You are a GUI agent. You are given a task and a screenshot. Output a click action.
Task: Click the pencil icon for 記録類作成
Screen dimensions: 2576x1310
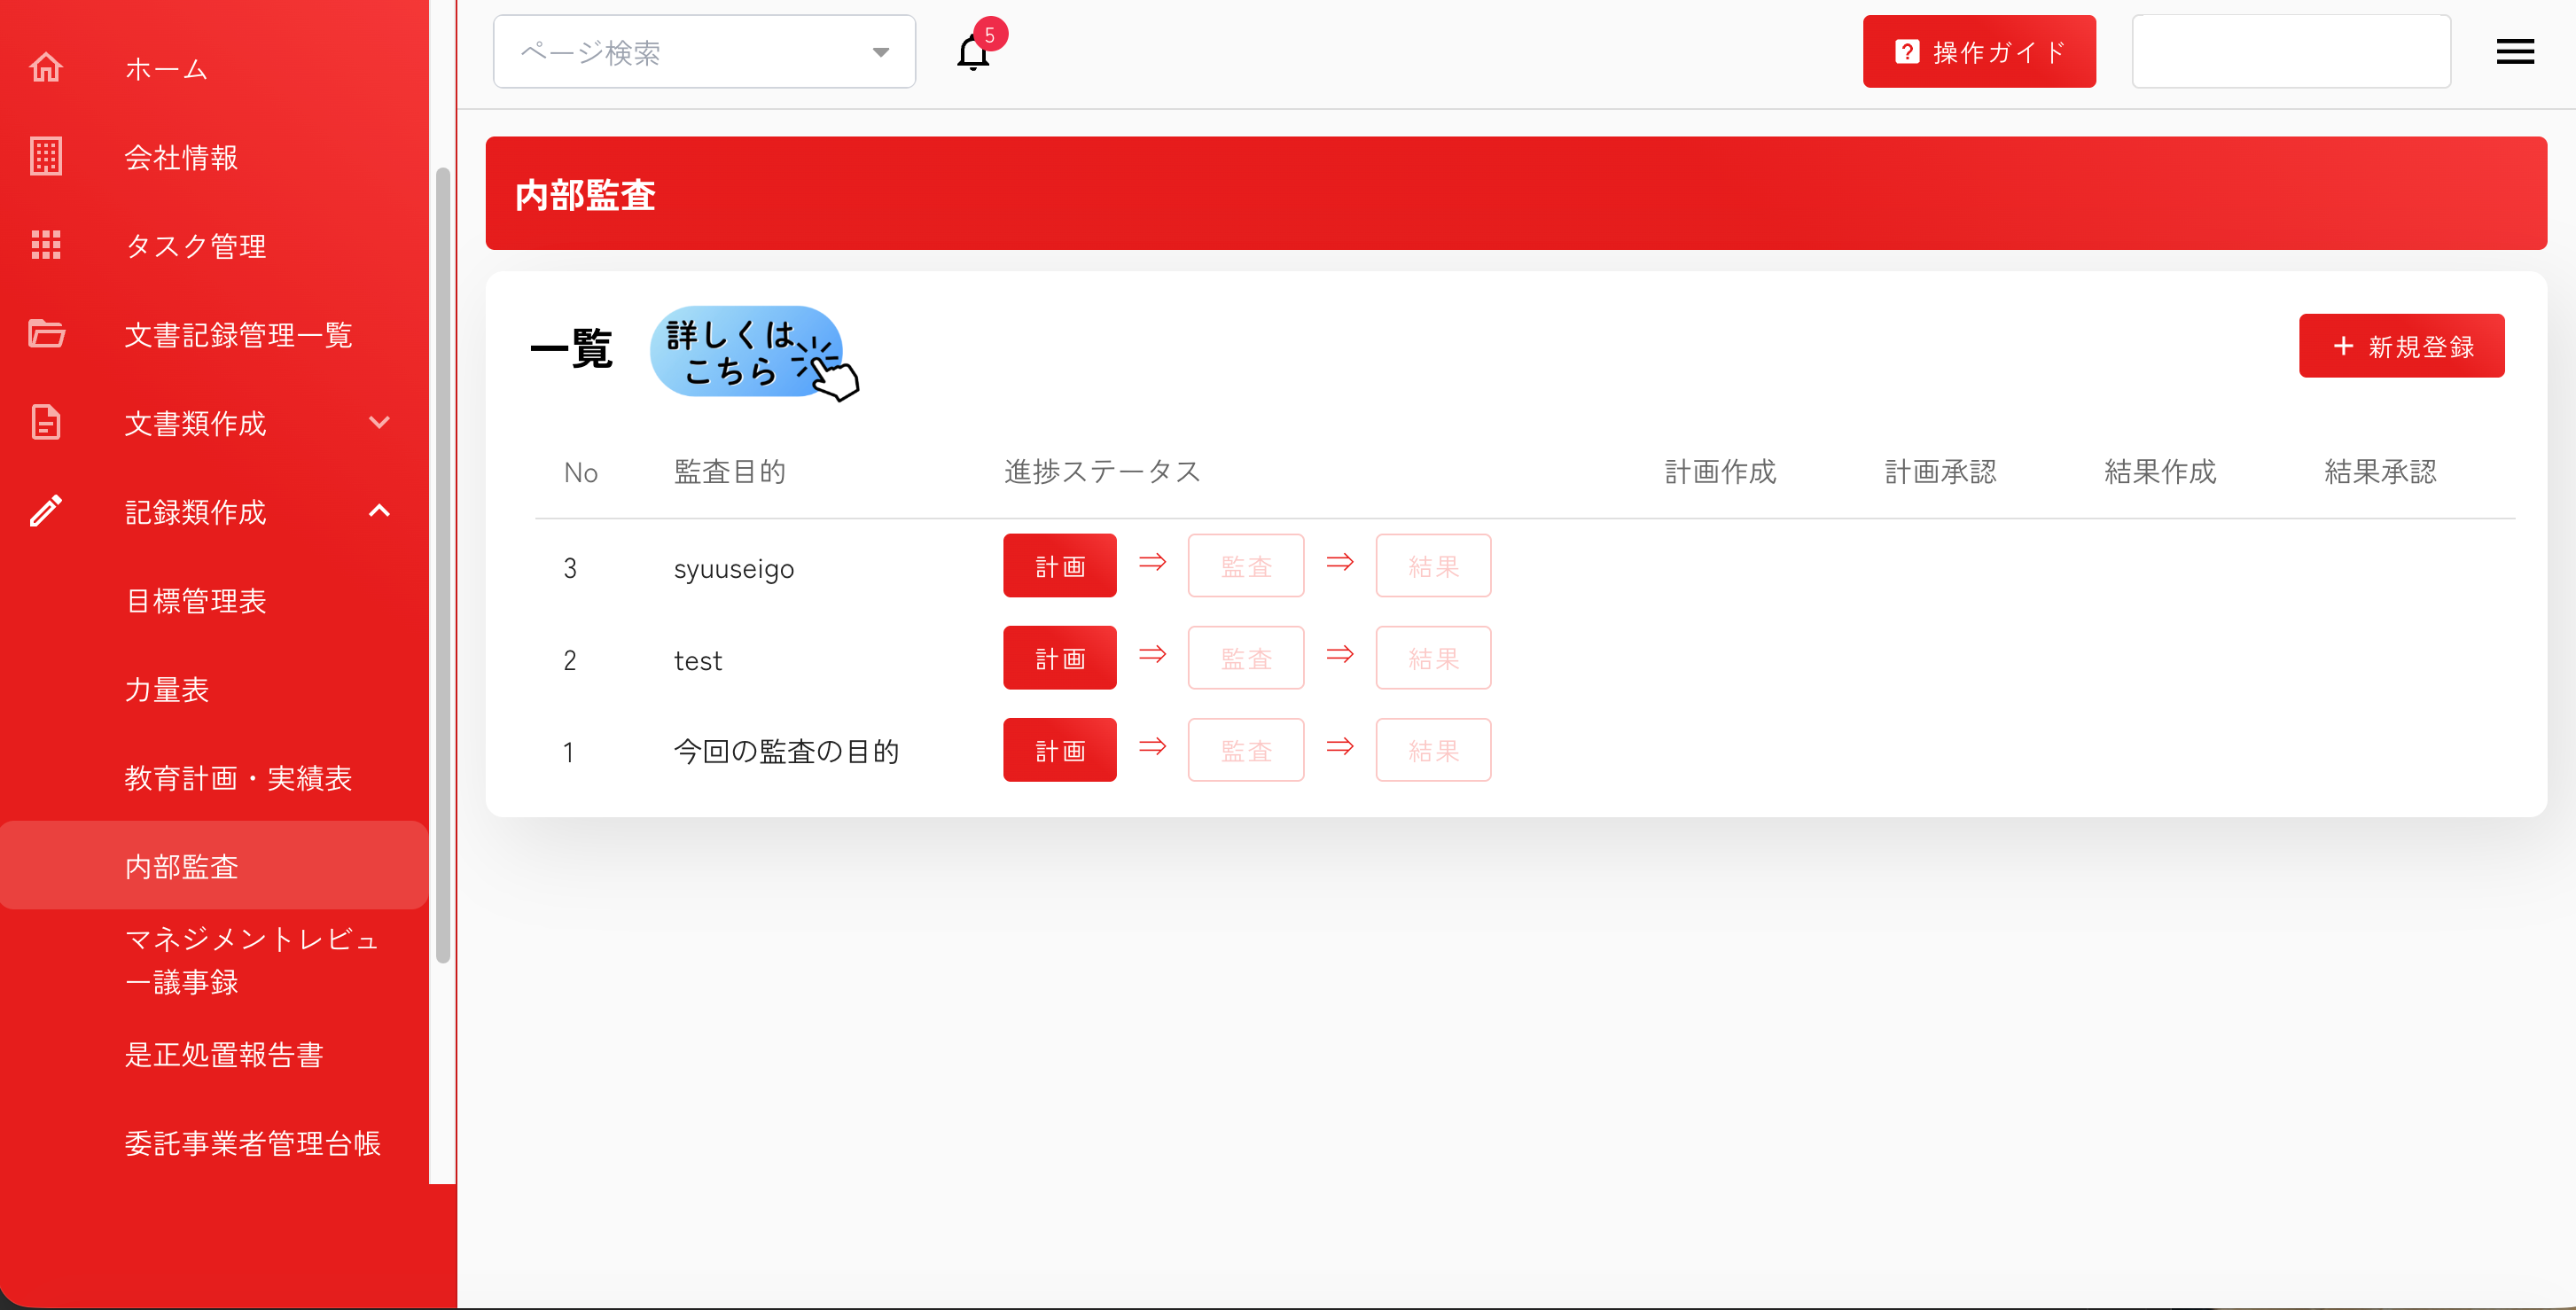click(x=46, y=511)
